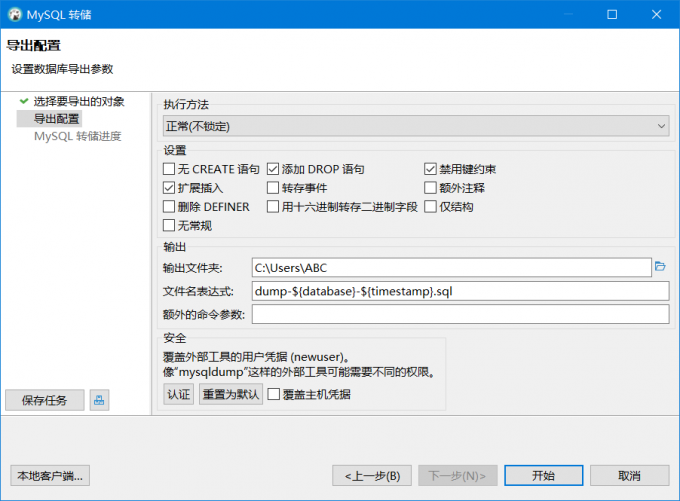Click the 开始 button
Image resolution: width=680 pixels, height=501 pixels.
(543, 476)
